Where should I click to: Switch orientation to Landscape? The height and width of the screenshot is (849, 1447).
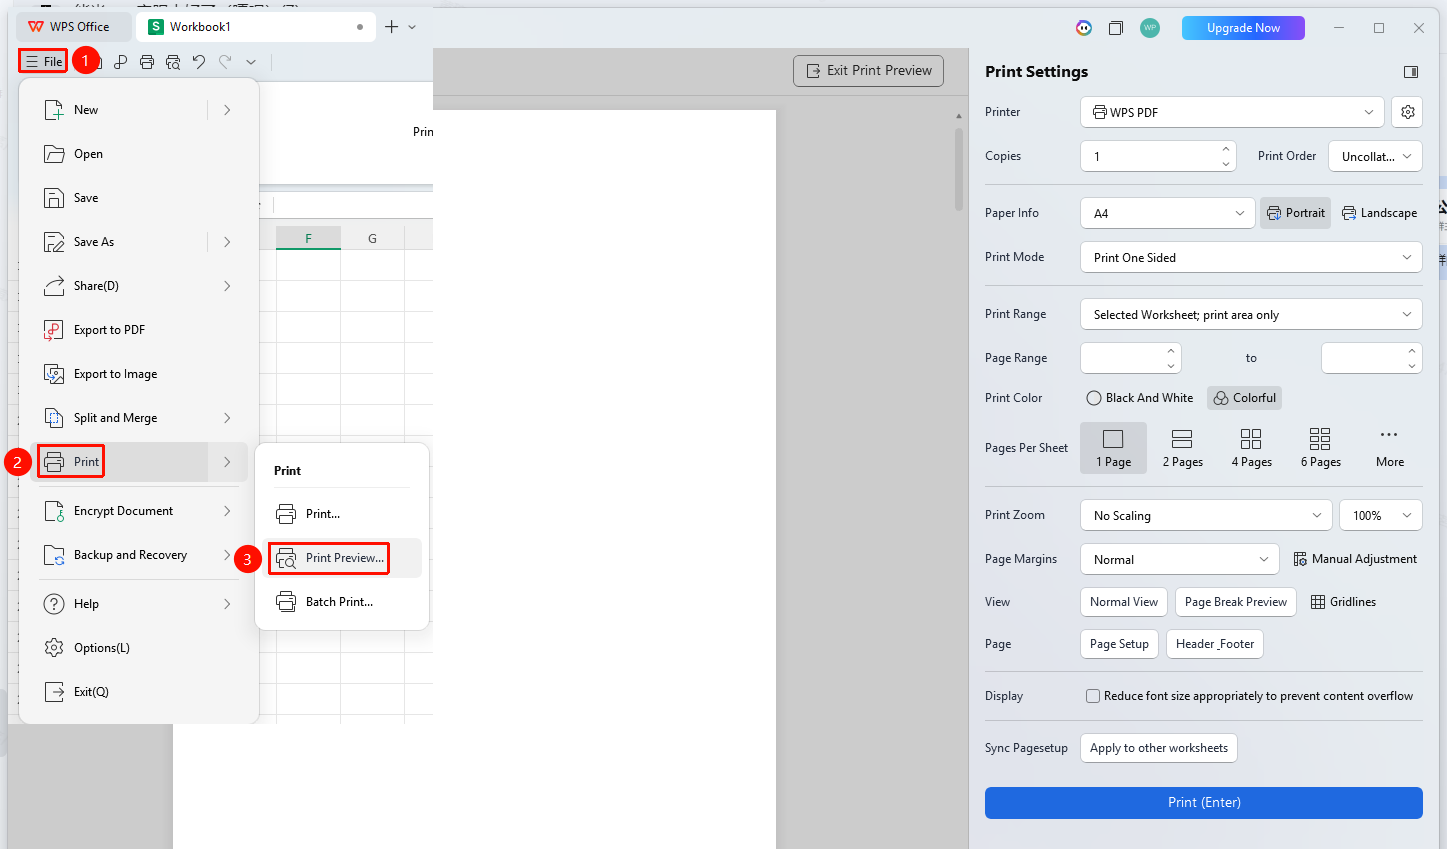click(x=1379, y=213)
